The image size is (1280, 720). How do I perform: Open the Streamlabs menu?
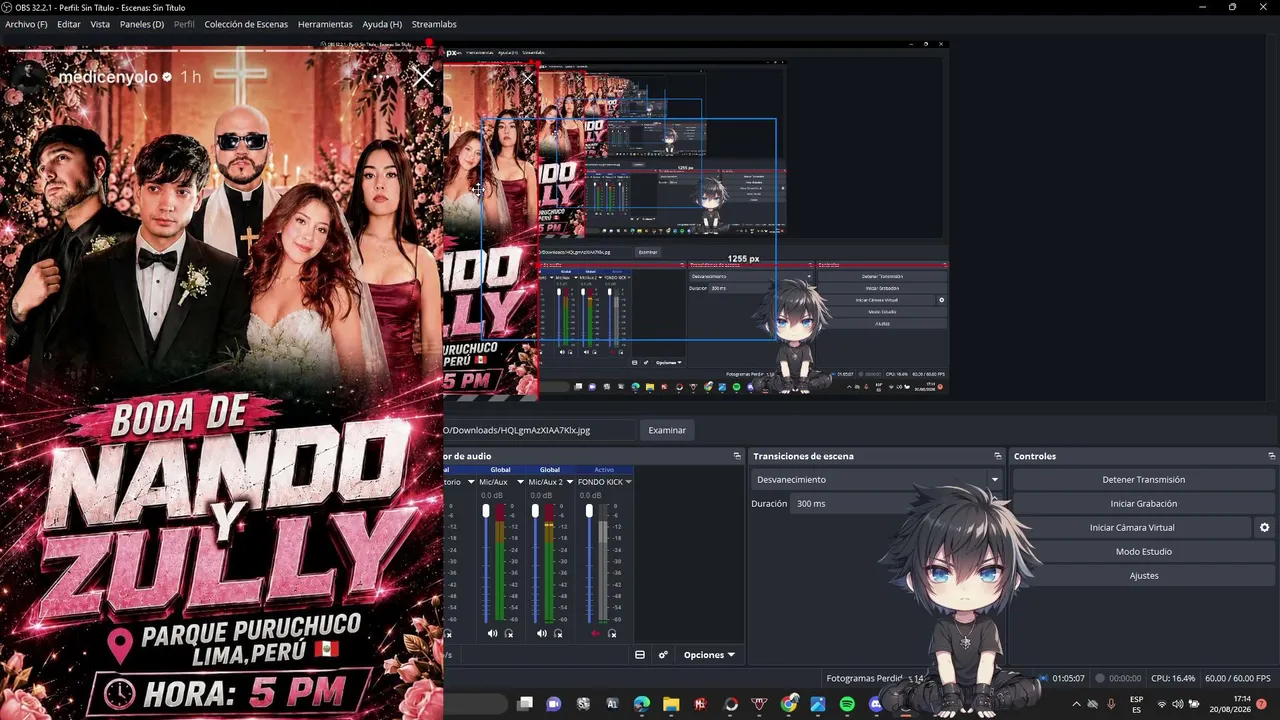(x=434, y=24)
